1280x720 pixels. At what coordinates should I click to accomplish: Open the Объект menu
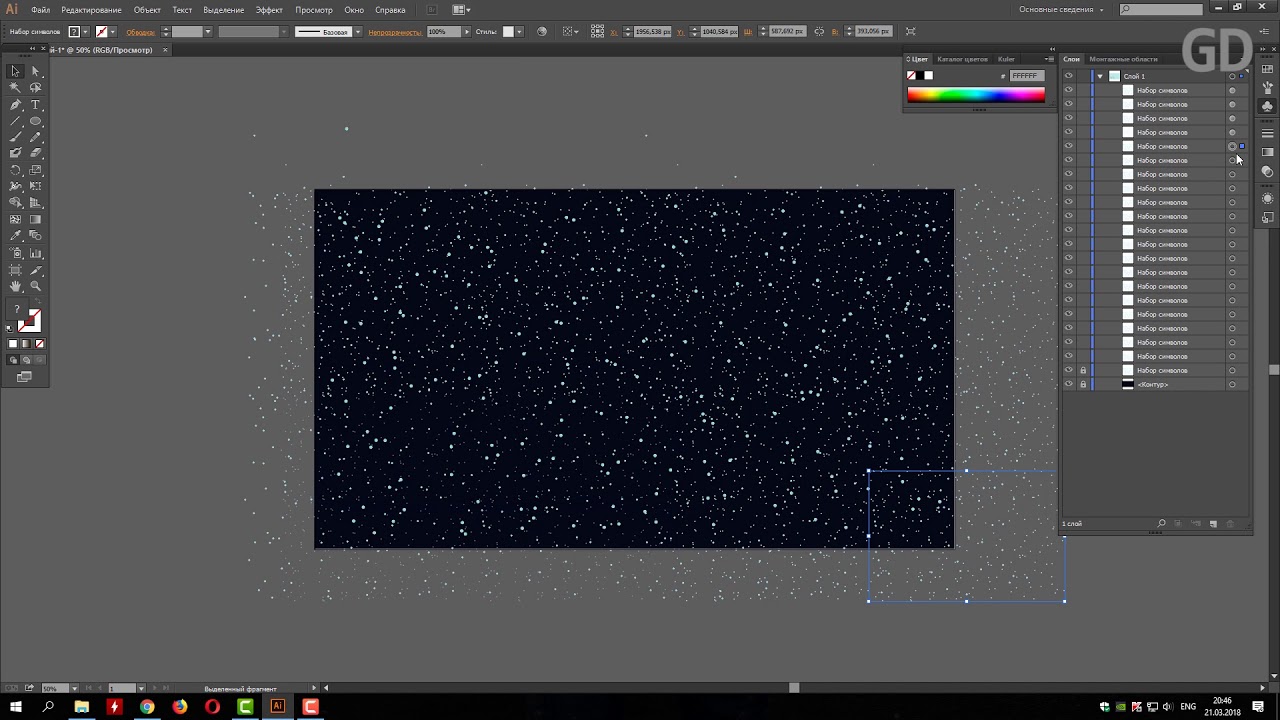147,9
